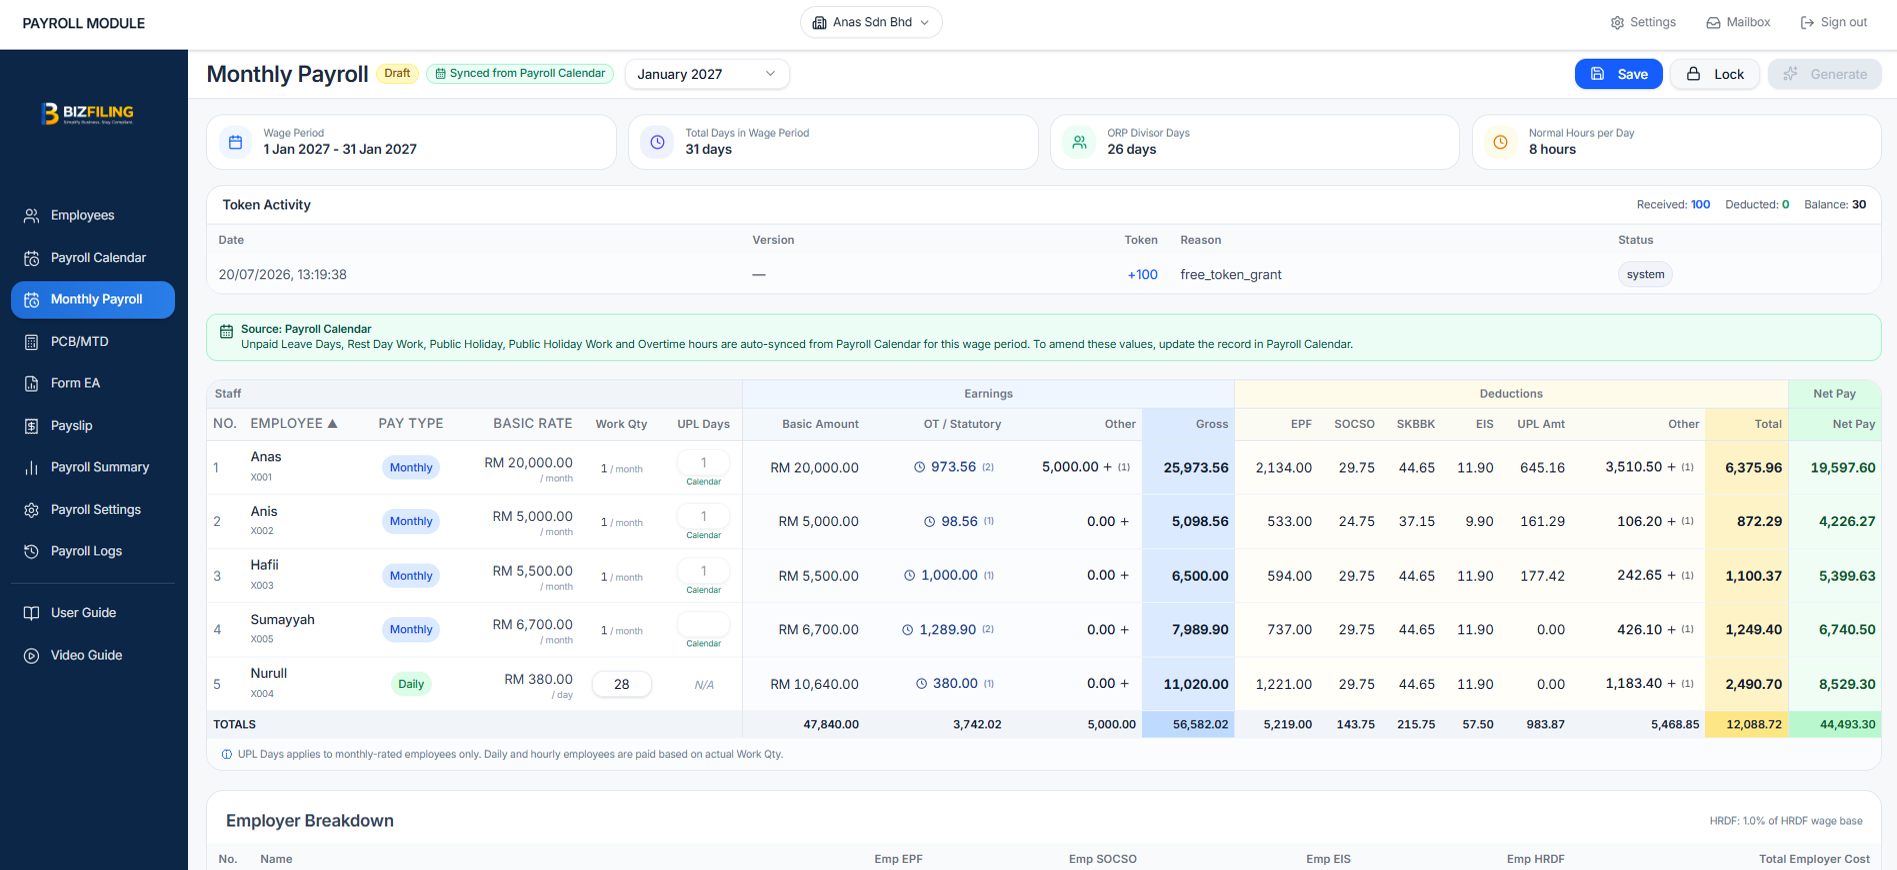Go to Payroll Logs menu item
Screen dimensions: 1897x870
(86, 551)
